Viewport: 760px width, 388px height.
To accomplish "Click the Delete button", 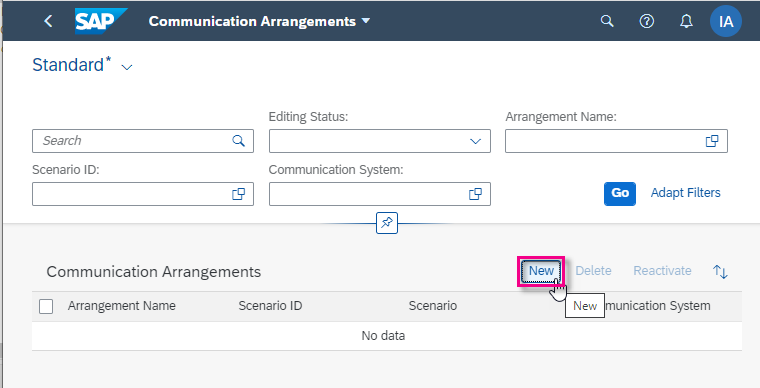I will [x=593, y=271].
